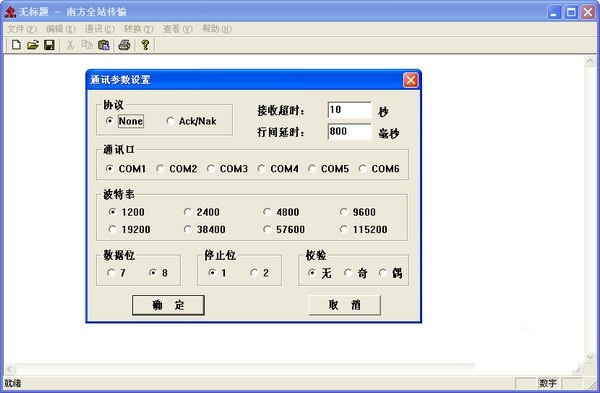Select 8 data bits
Screen dimensions: 600x393
(158, 273)
